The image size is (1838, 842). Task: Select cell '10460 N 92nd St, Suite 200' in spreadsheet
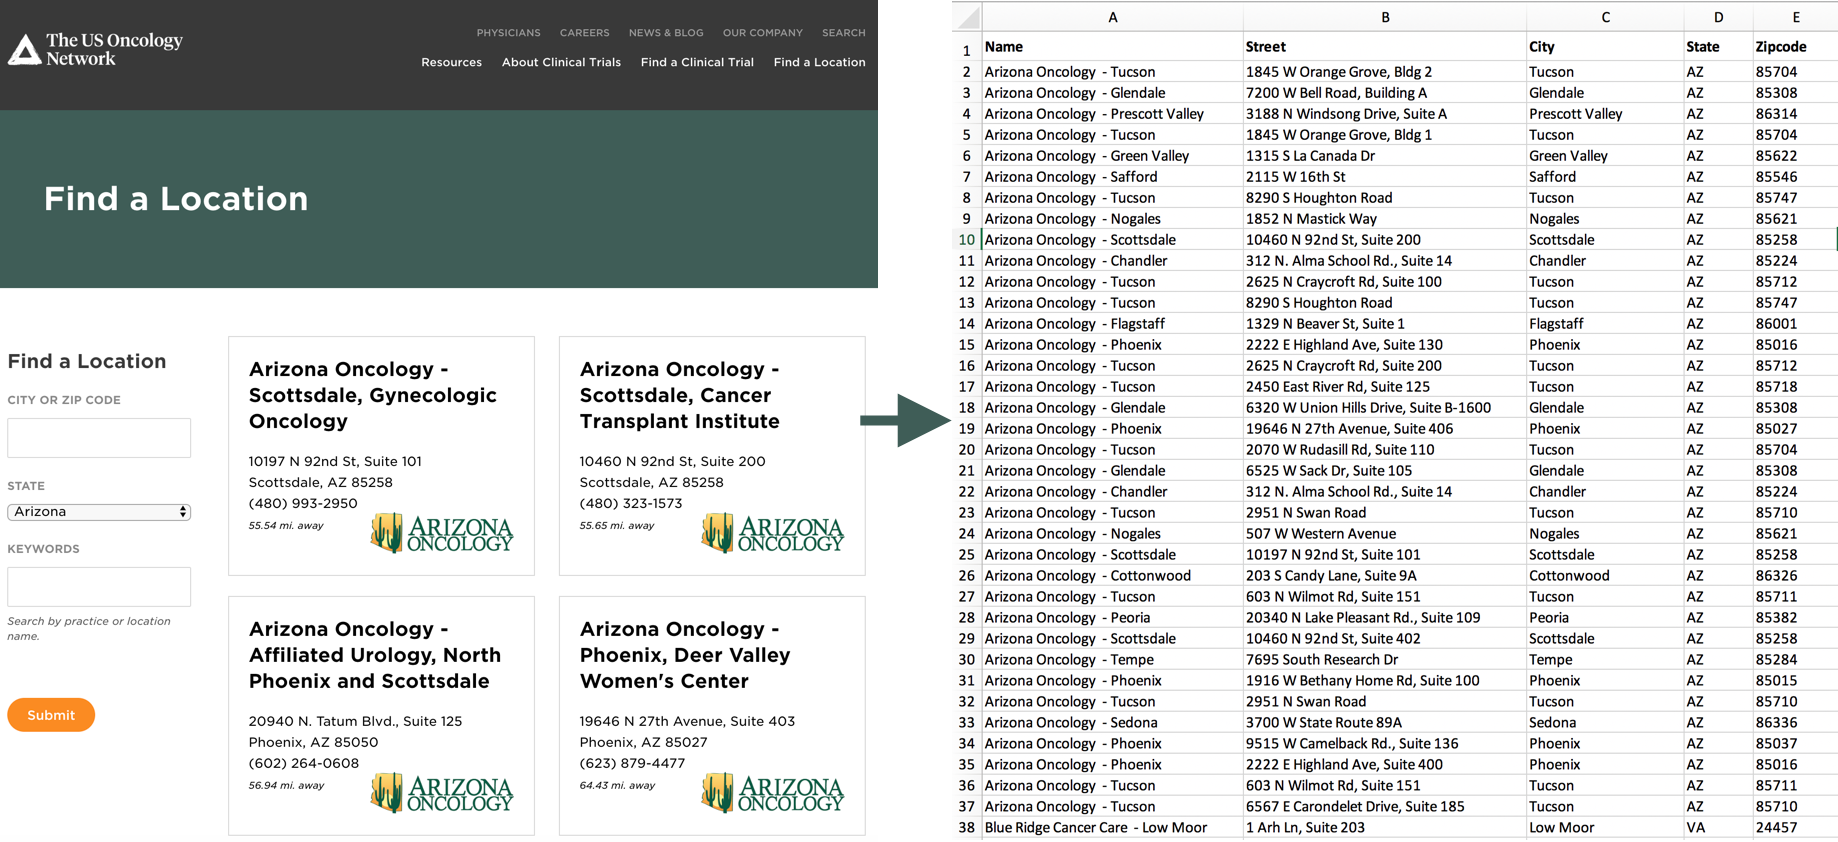click(1385, 240)
